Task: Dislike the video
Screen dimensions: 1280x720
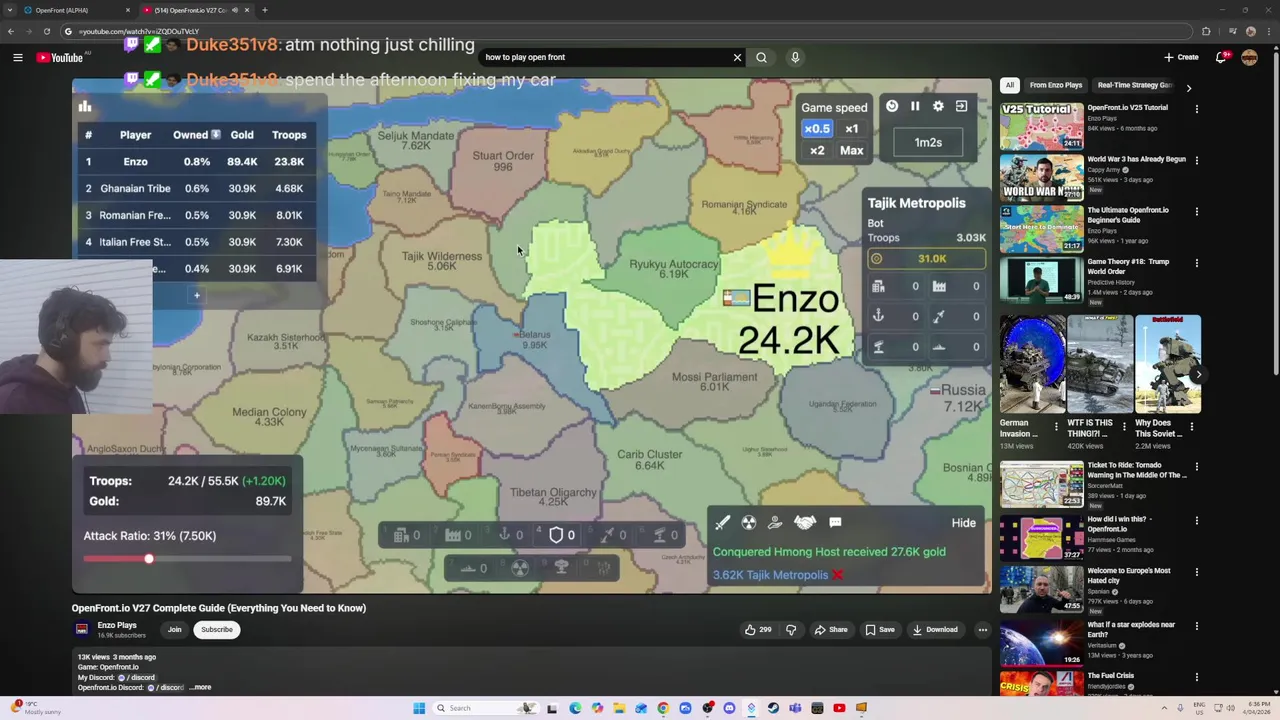Action: [x=791, y=630]
